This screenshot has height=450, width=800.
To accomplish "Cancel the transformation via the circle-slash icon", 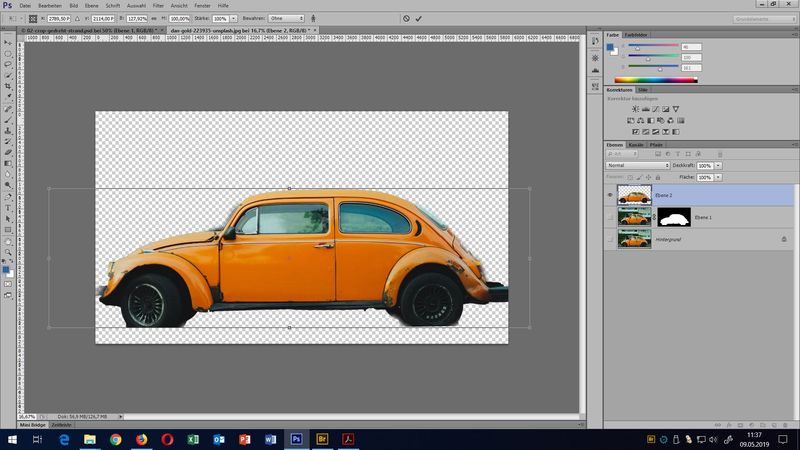I will [405, 18].
